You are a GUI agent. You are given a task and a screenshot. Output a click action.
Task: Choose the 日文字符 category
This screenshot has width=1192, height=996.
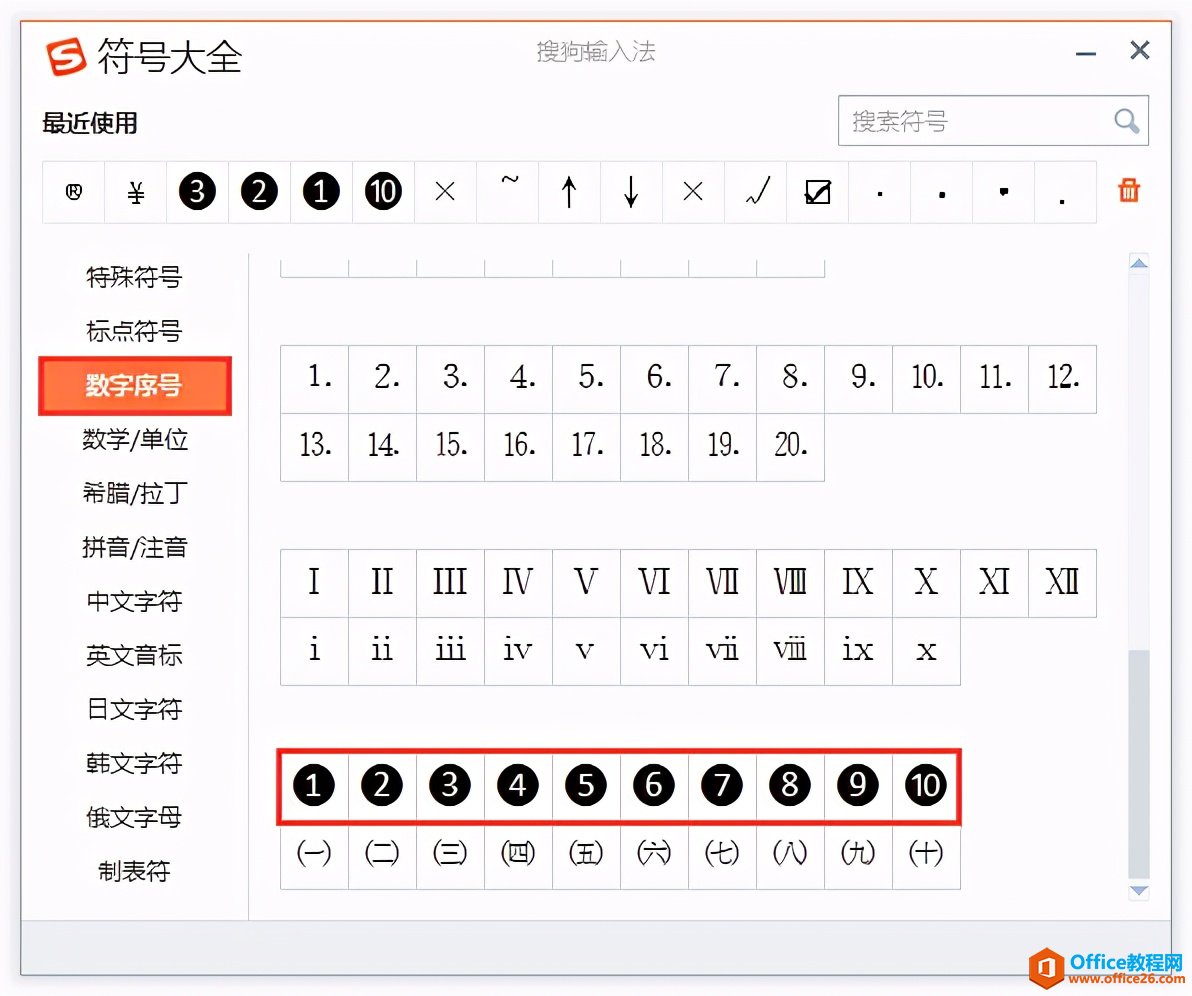click(x=135, y=709)
